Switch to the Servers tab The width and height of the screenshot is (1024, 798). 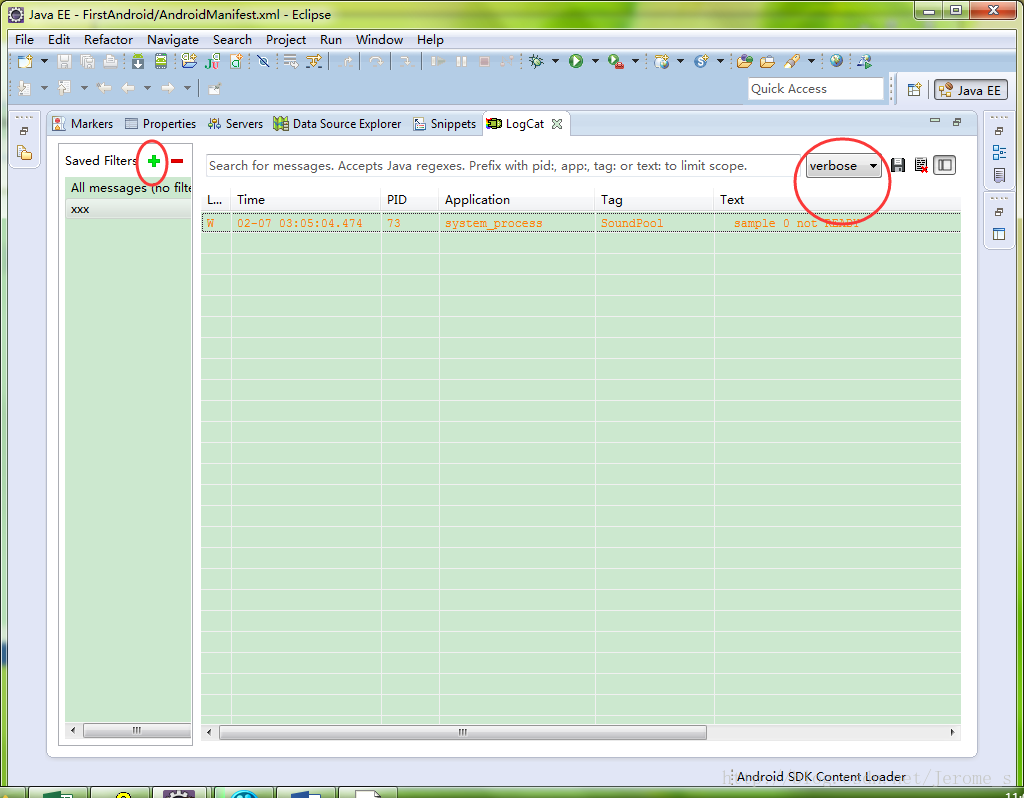tap(235, 123)
